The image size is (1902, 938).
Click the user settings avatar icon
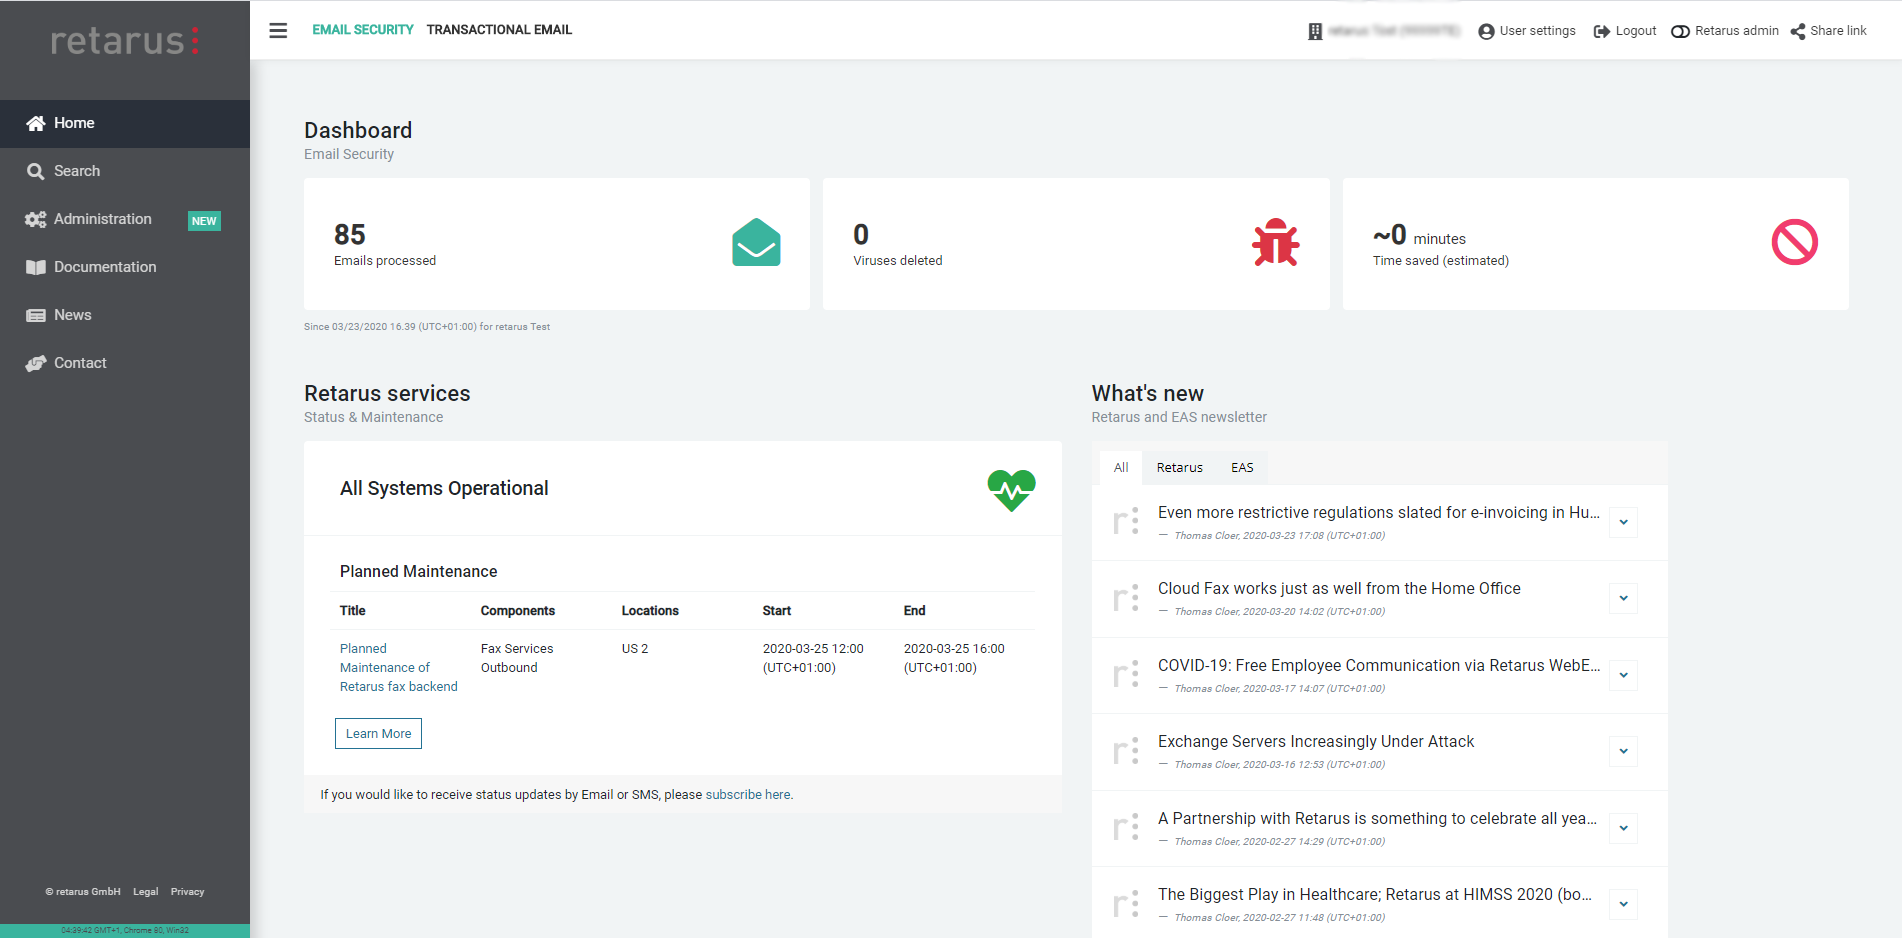click(x=1486, y=31)
